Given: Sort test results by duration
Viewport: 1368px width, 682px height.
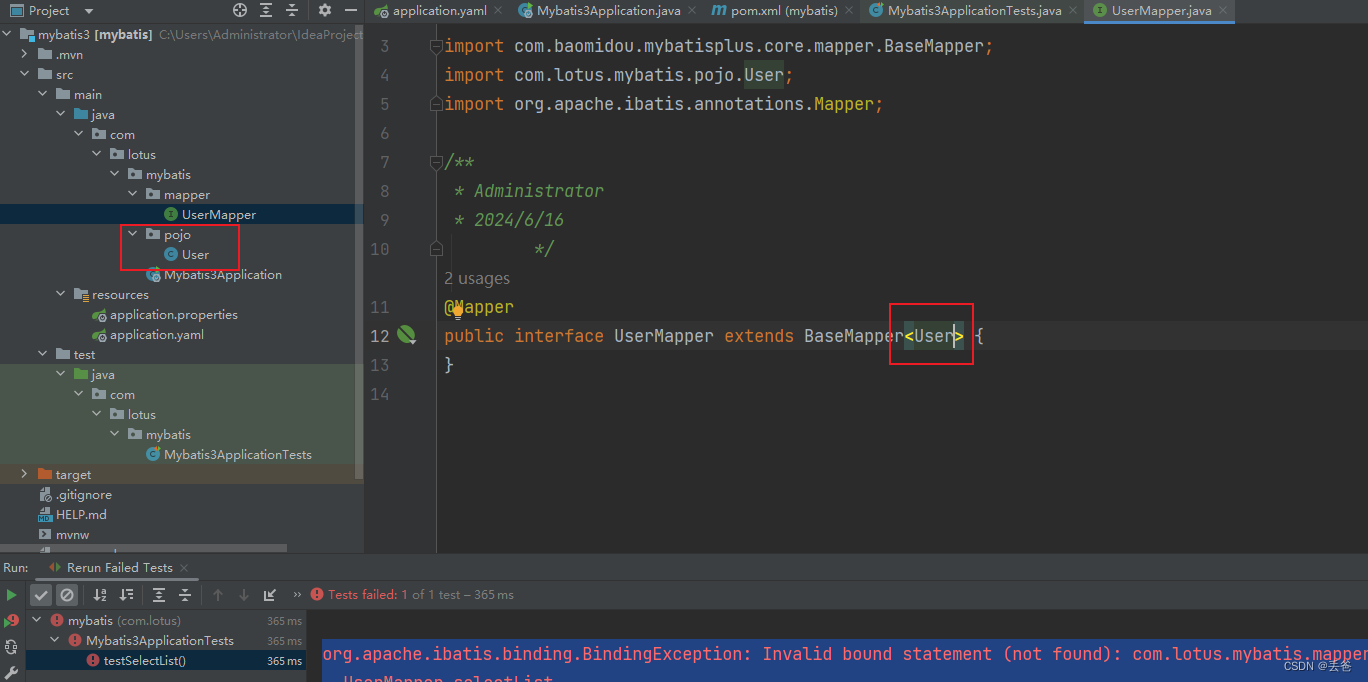Looking at the screenshot, I should [x=126, y=595].
